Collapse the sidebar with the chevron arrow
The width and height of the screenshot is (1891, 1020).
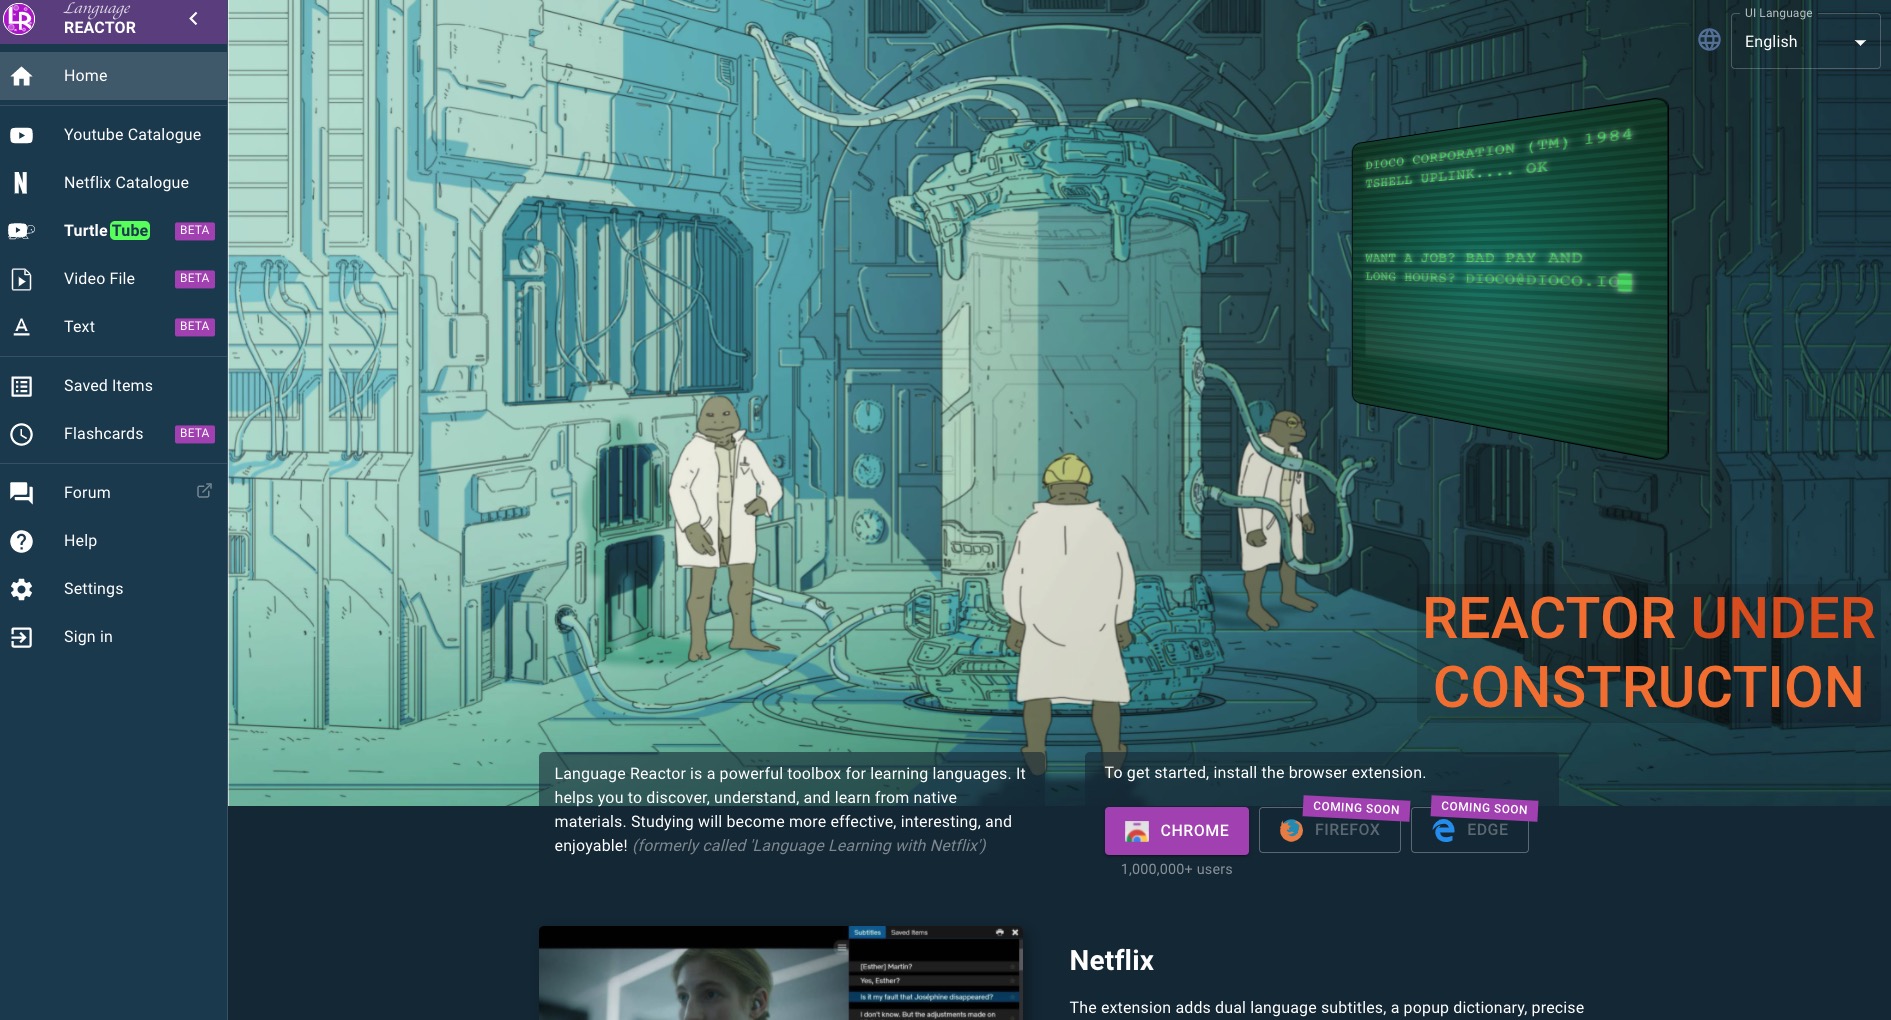(193, 18)
